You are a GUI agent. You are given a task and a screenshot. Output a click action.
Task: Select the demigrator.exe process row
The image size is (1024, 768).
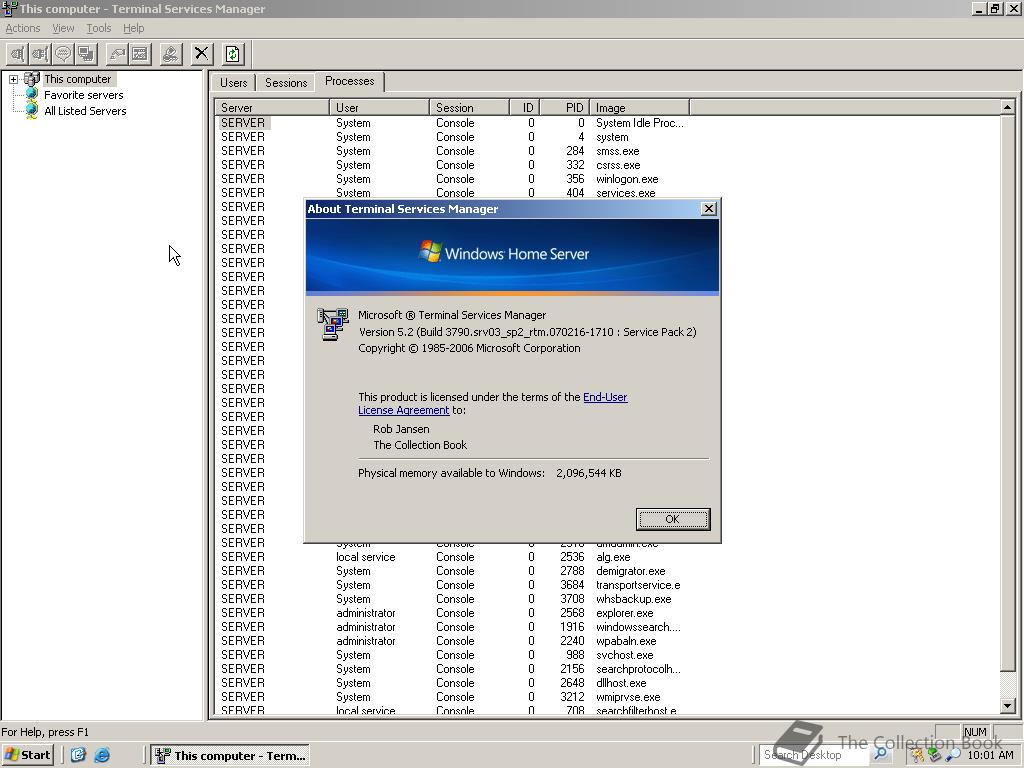pyautogui.click(x=452, y=571)
